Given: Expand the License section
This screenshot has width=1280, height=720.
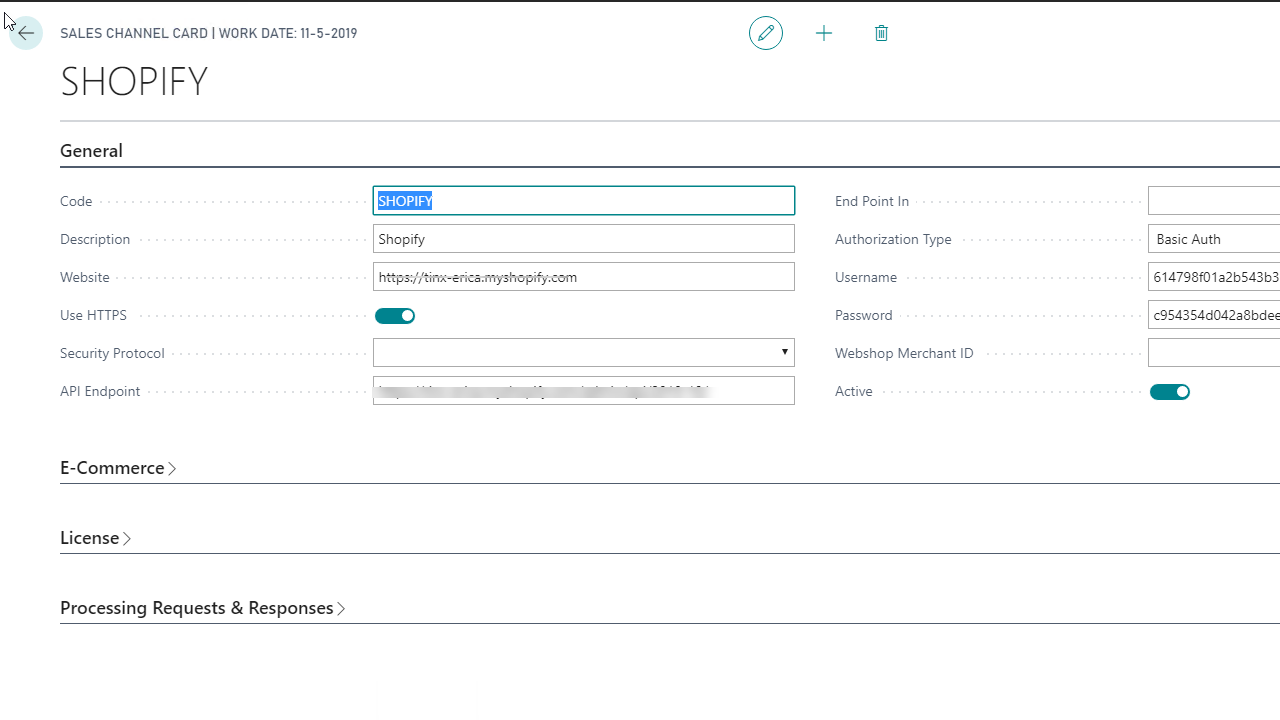Looking at the screenshot, I should (96, 538).
